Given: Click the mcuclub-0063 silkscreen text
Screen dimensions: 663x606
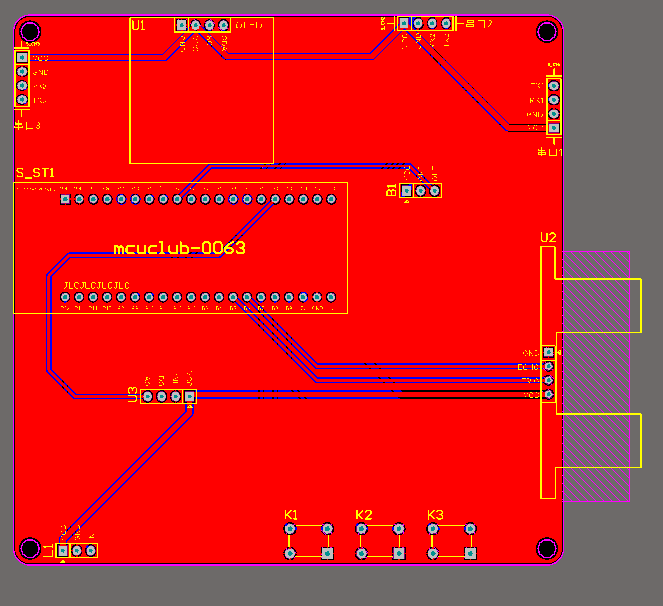Looking at the screenshot, I should tap(179, 248).
